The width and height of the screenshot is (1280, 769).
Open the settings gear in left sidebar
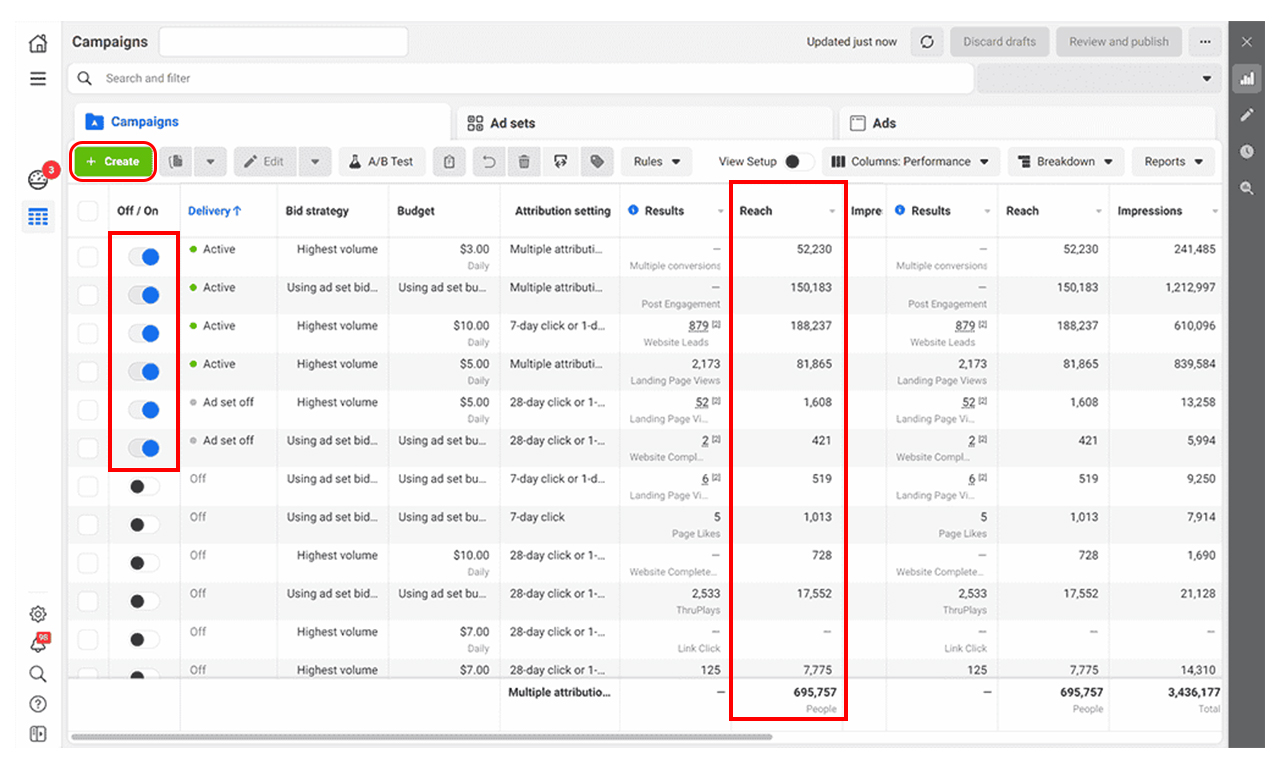38,614
